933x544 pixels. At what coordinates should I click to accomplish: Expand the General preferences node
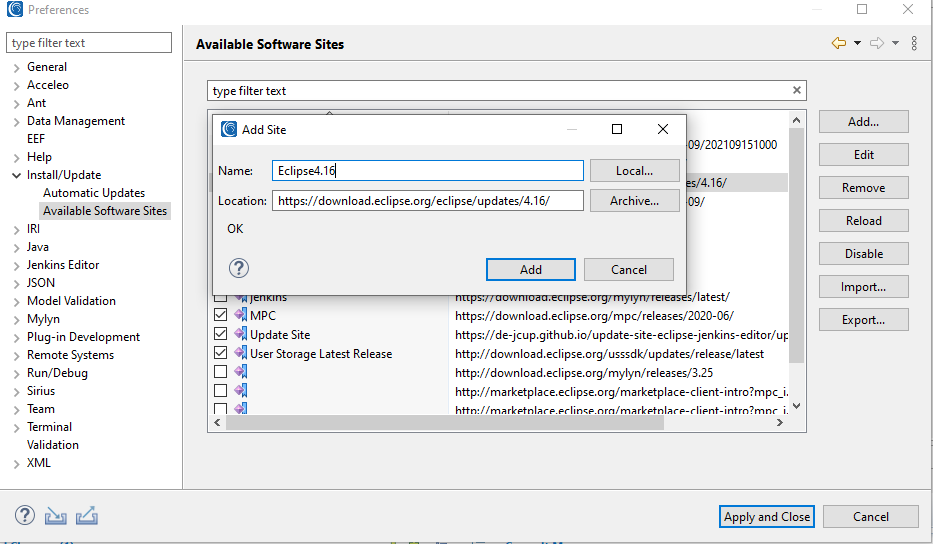(17, 68)
